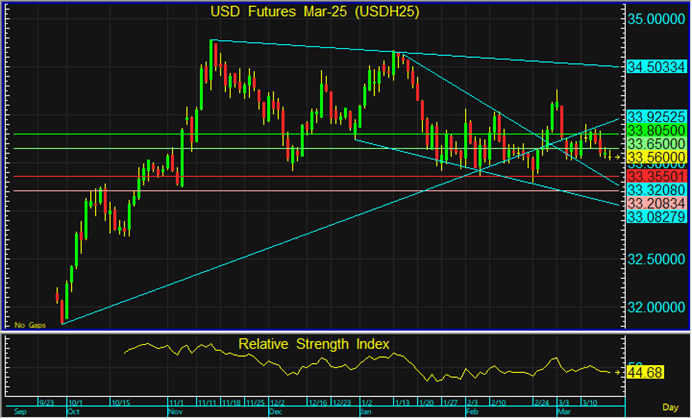
Task: Click the USD Futures Mar-25 chart title
Action: click(x=315, y=12)
